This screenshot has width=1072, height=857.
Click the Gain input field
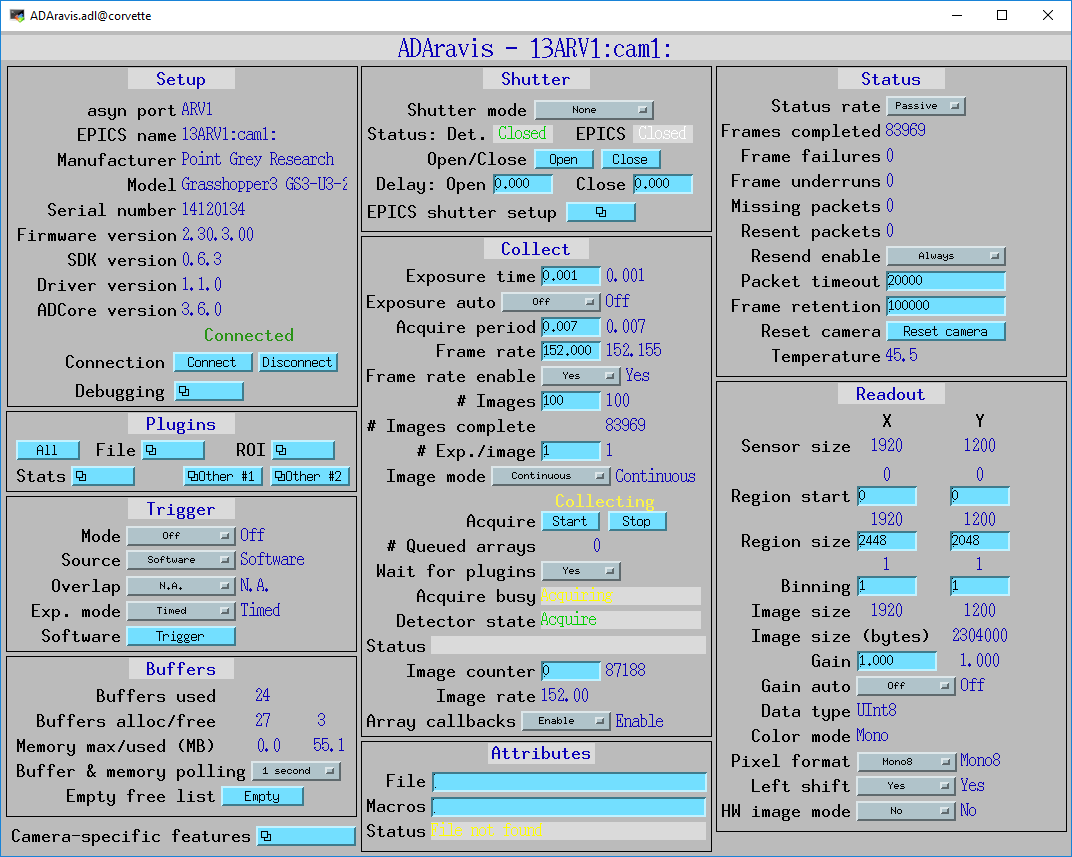(896, 661)
